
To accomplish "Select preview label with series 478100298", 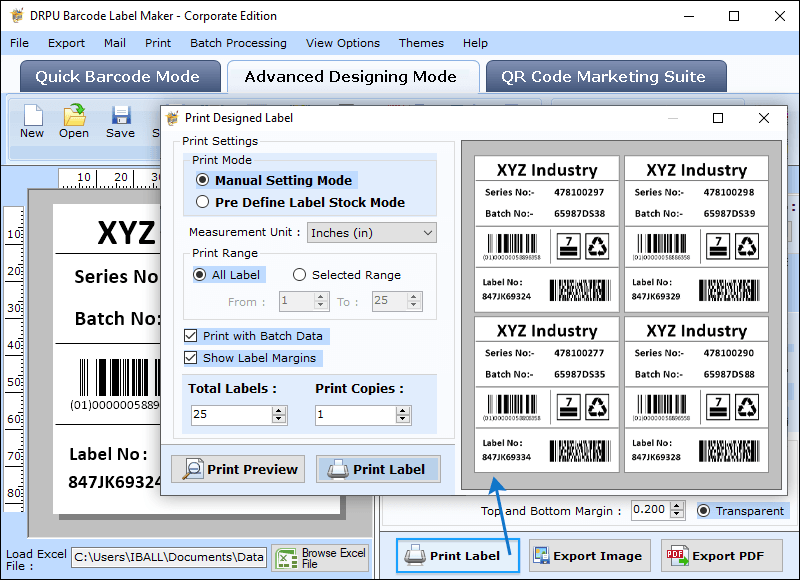I will (x=696, y=234).
